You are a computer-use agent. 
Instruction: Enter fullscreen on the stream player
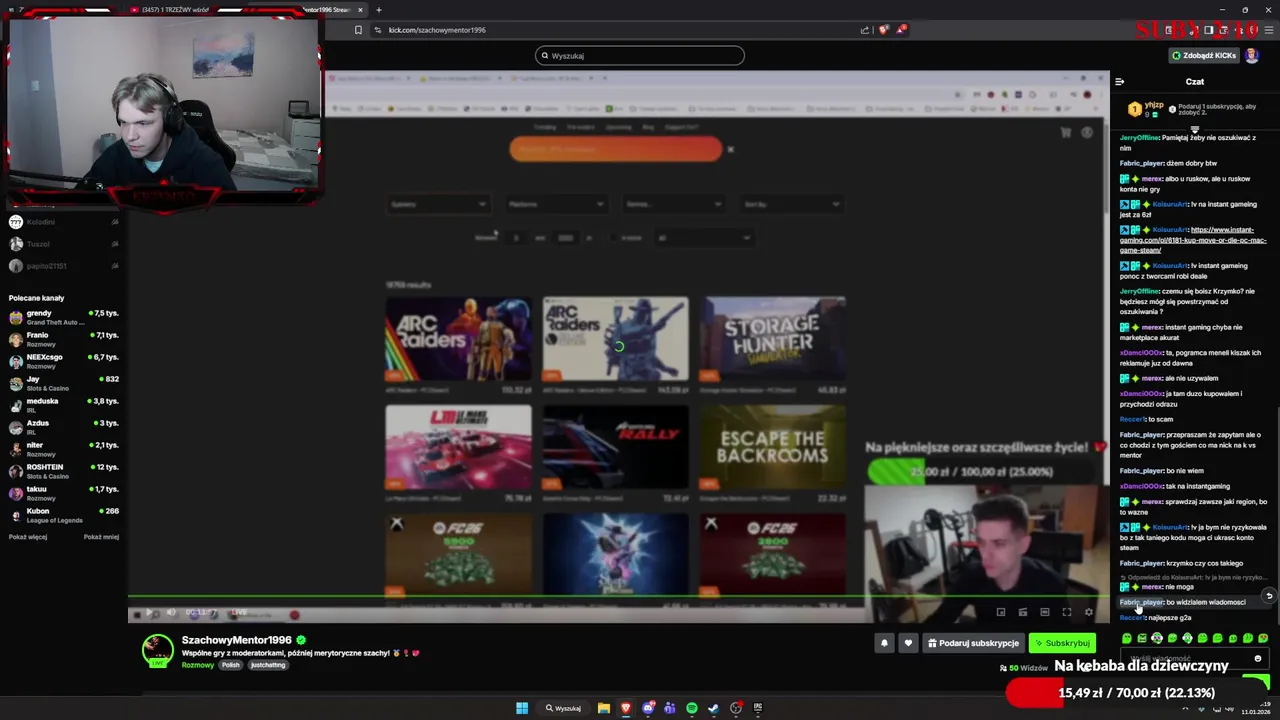point(1067,612)
